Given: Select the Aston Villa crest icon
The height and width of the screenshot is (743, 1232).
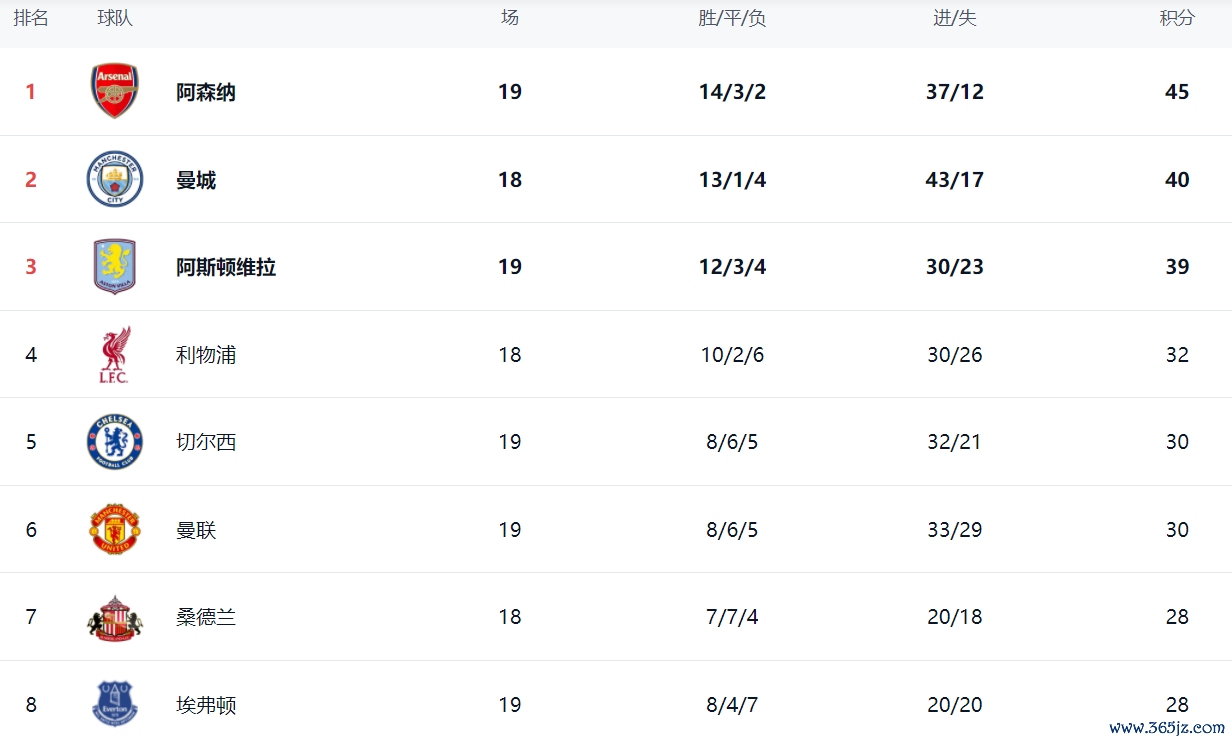Looking at the screenshot, I should [115, 266].
